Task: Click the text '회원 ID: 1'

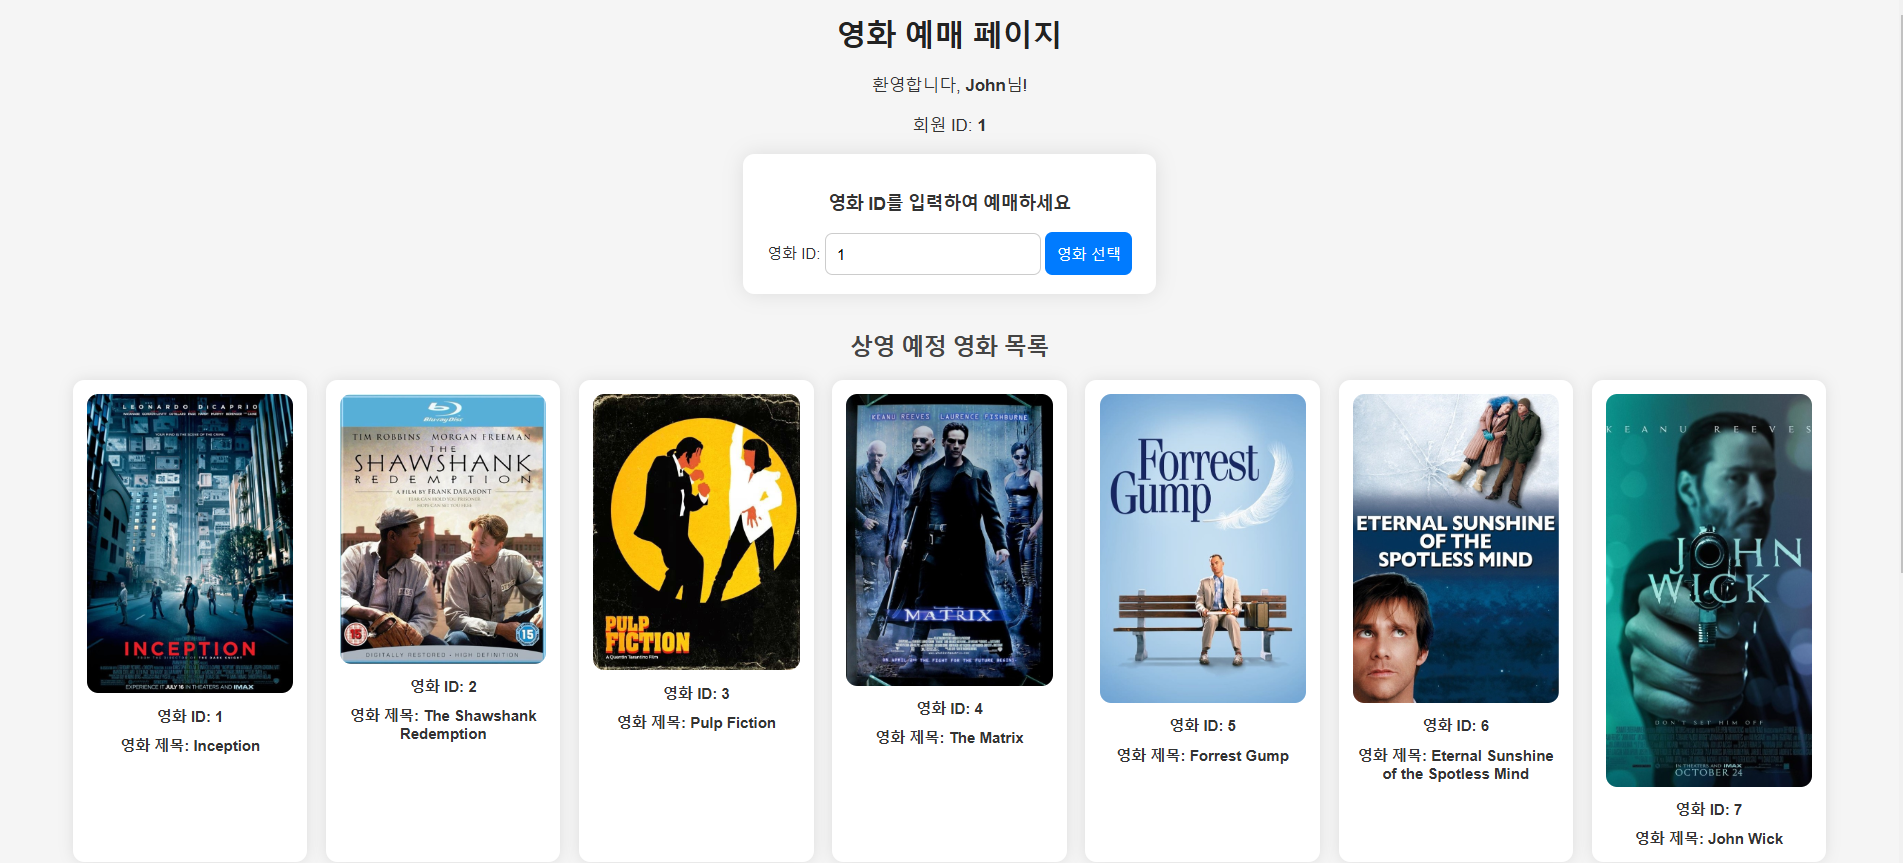Action: (949, 125)
